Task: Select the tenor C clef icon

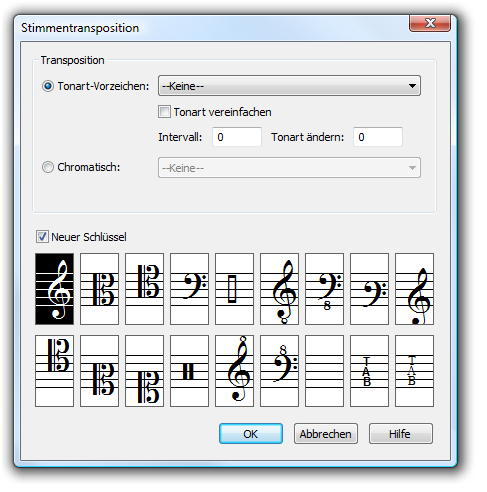Action: click(x=144, y=289)
